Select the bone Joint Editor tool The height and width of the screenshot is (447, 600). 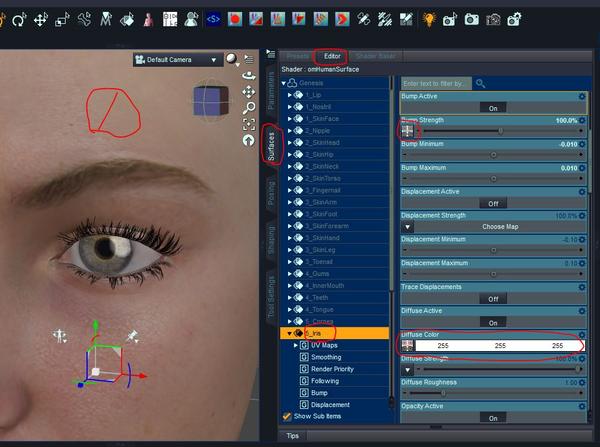point(84,20)
